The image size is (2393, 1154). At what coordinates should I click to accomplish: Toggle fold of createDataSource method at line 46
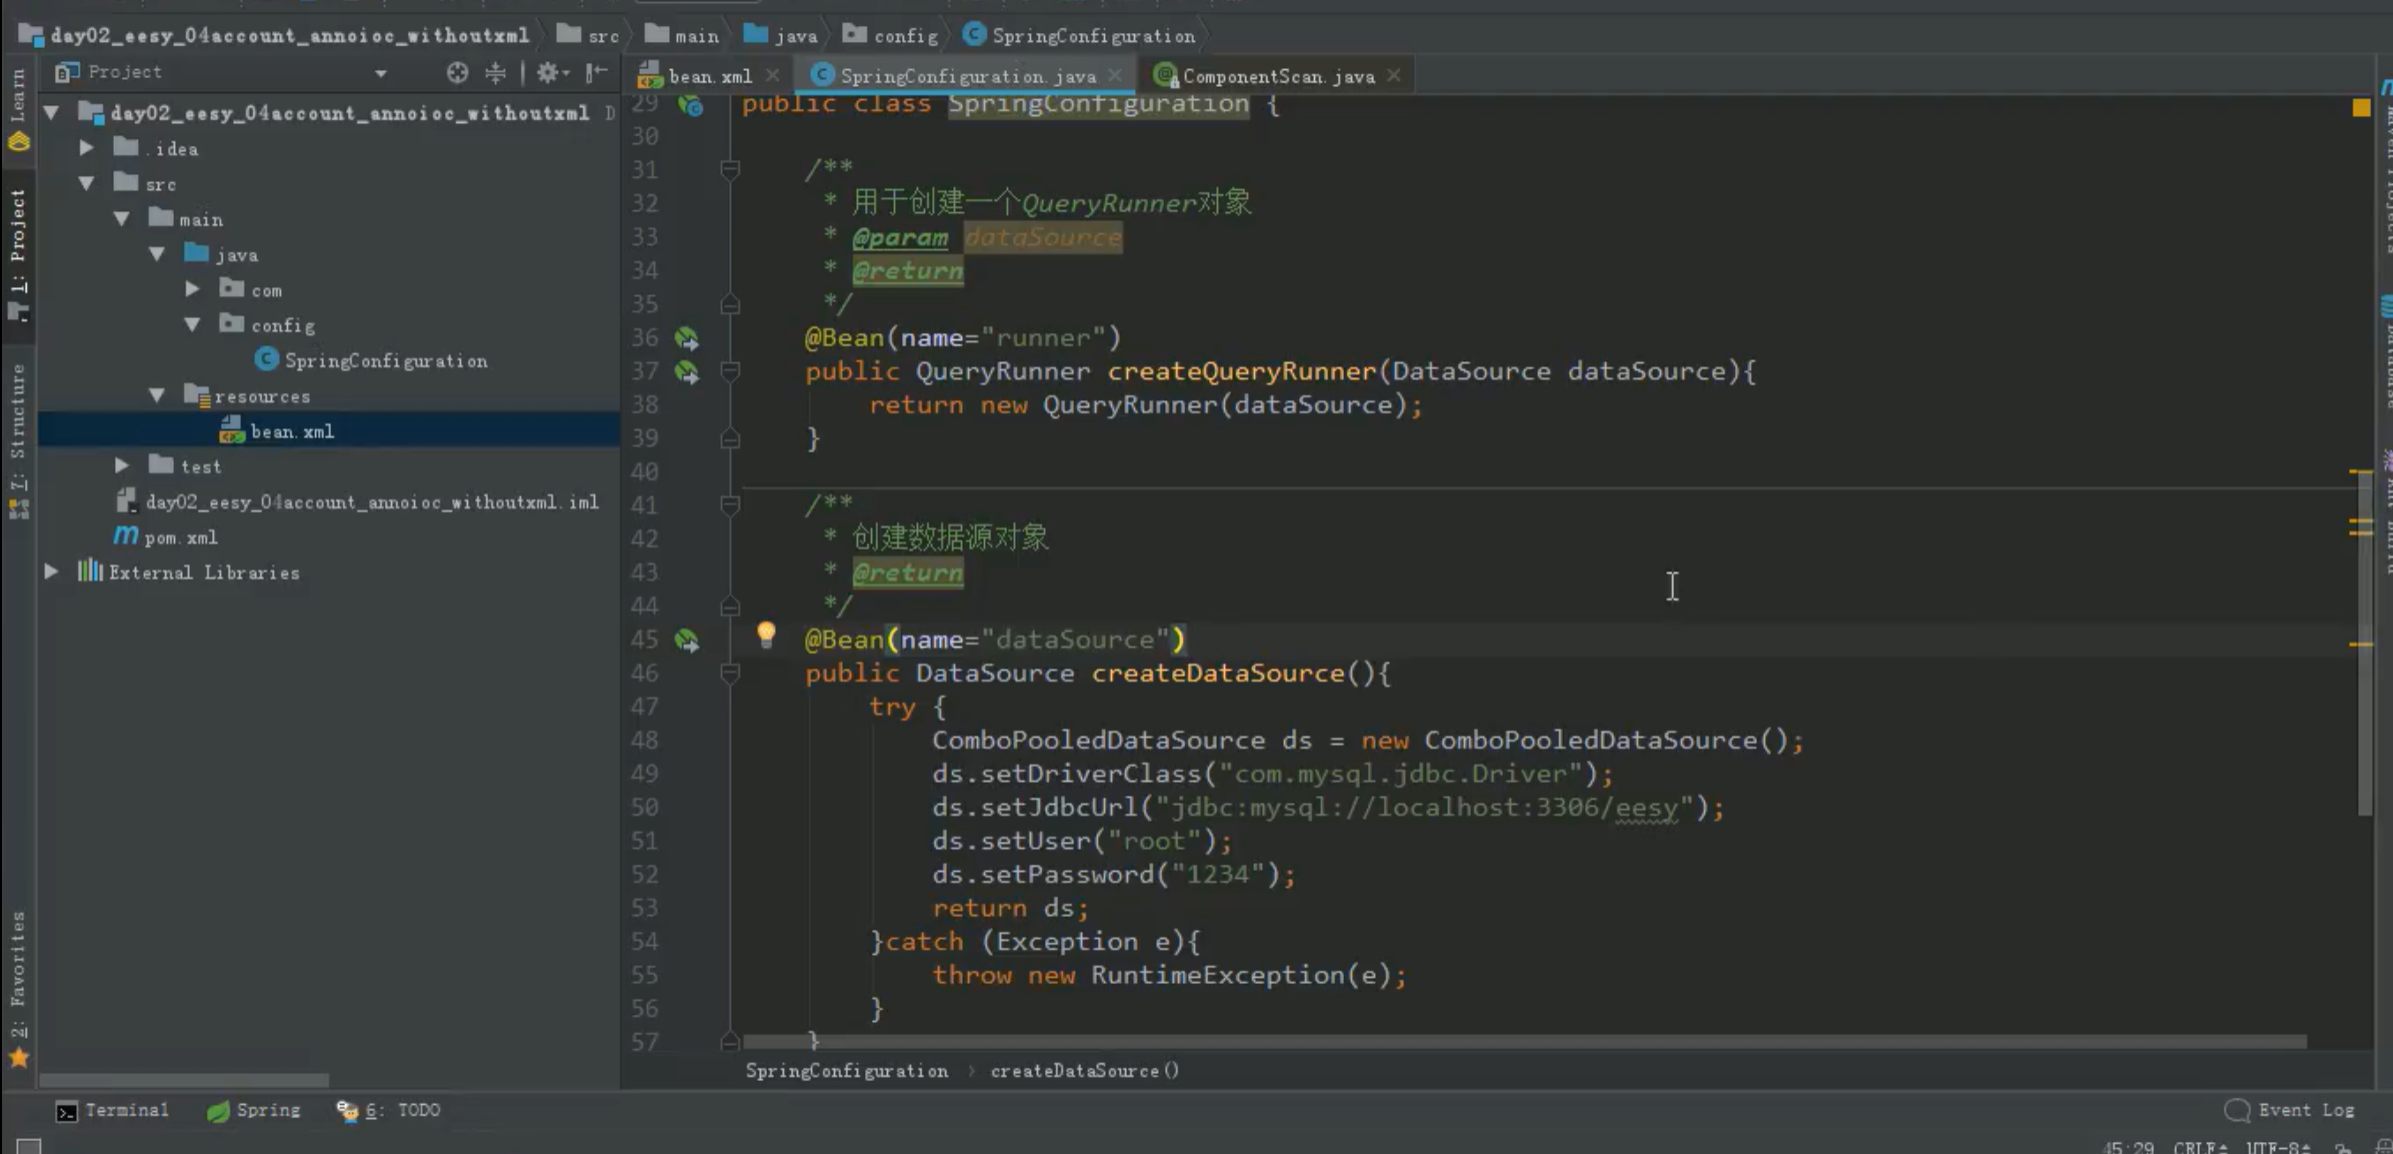pyautogui.click(x=730, y=674)
